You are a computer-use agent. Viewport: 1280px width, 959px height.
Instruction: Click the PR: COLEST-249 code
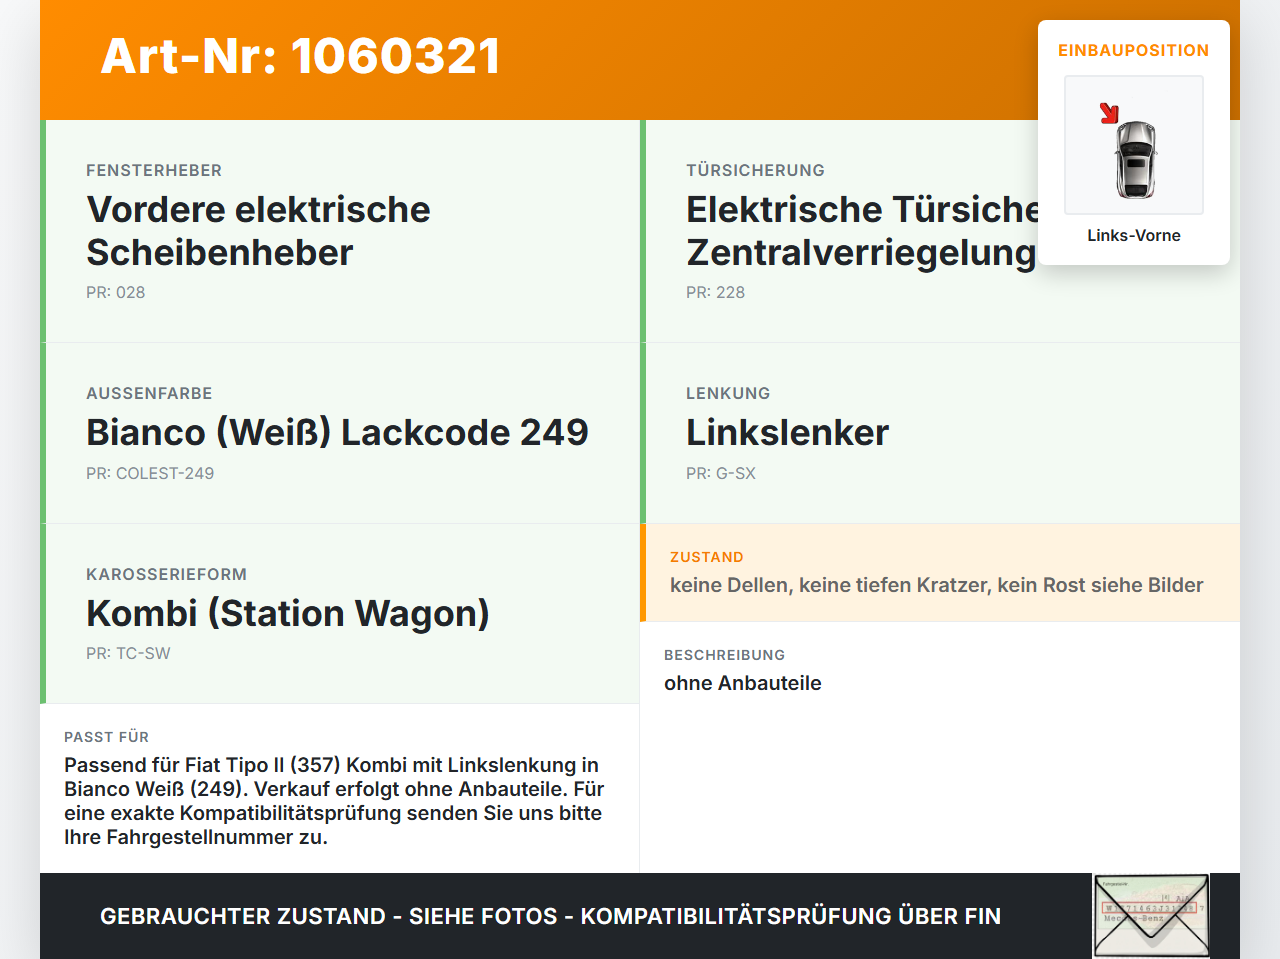point(150,473)
